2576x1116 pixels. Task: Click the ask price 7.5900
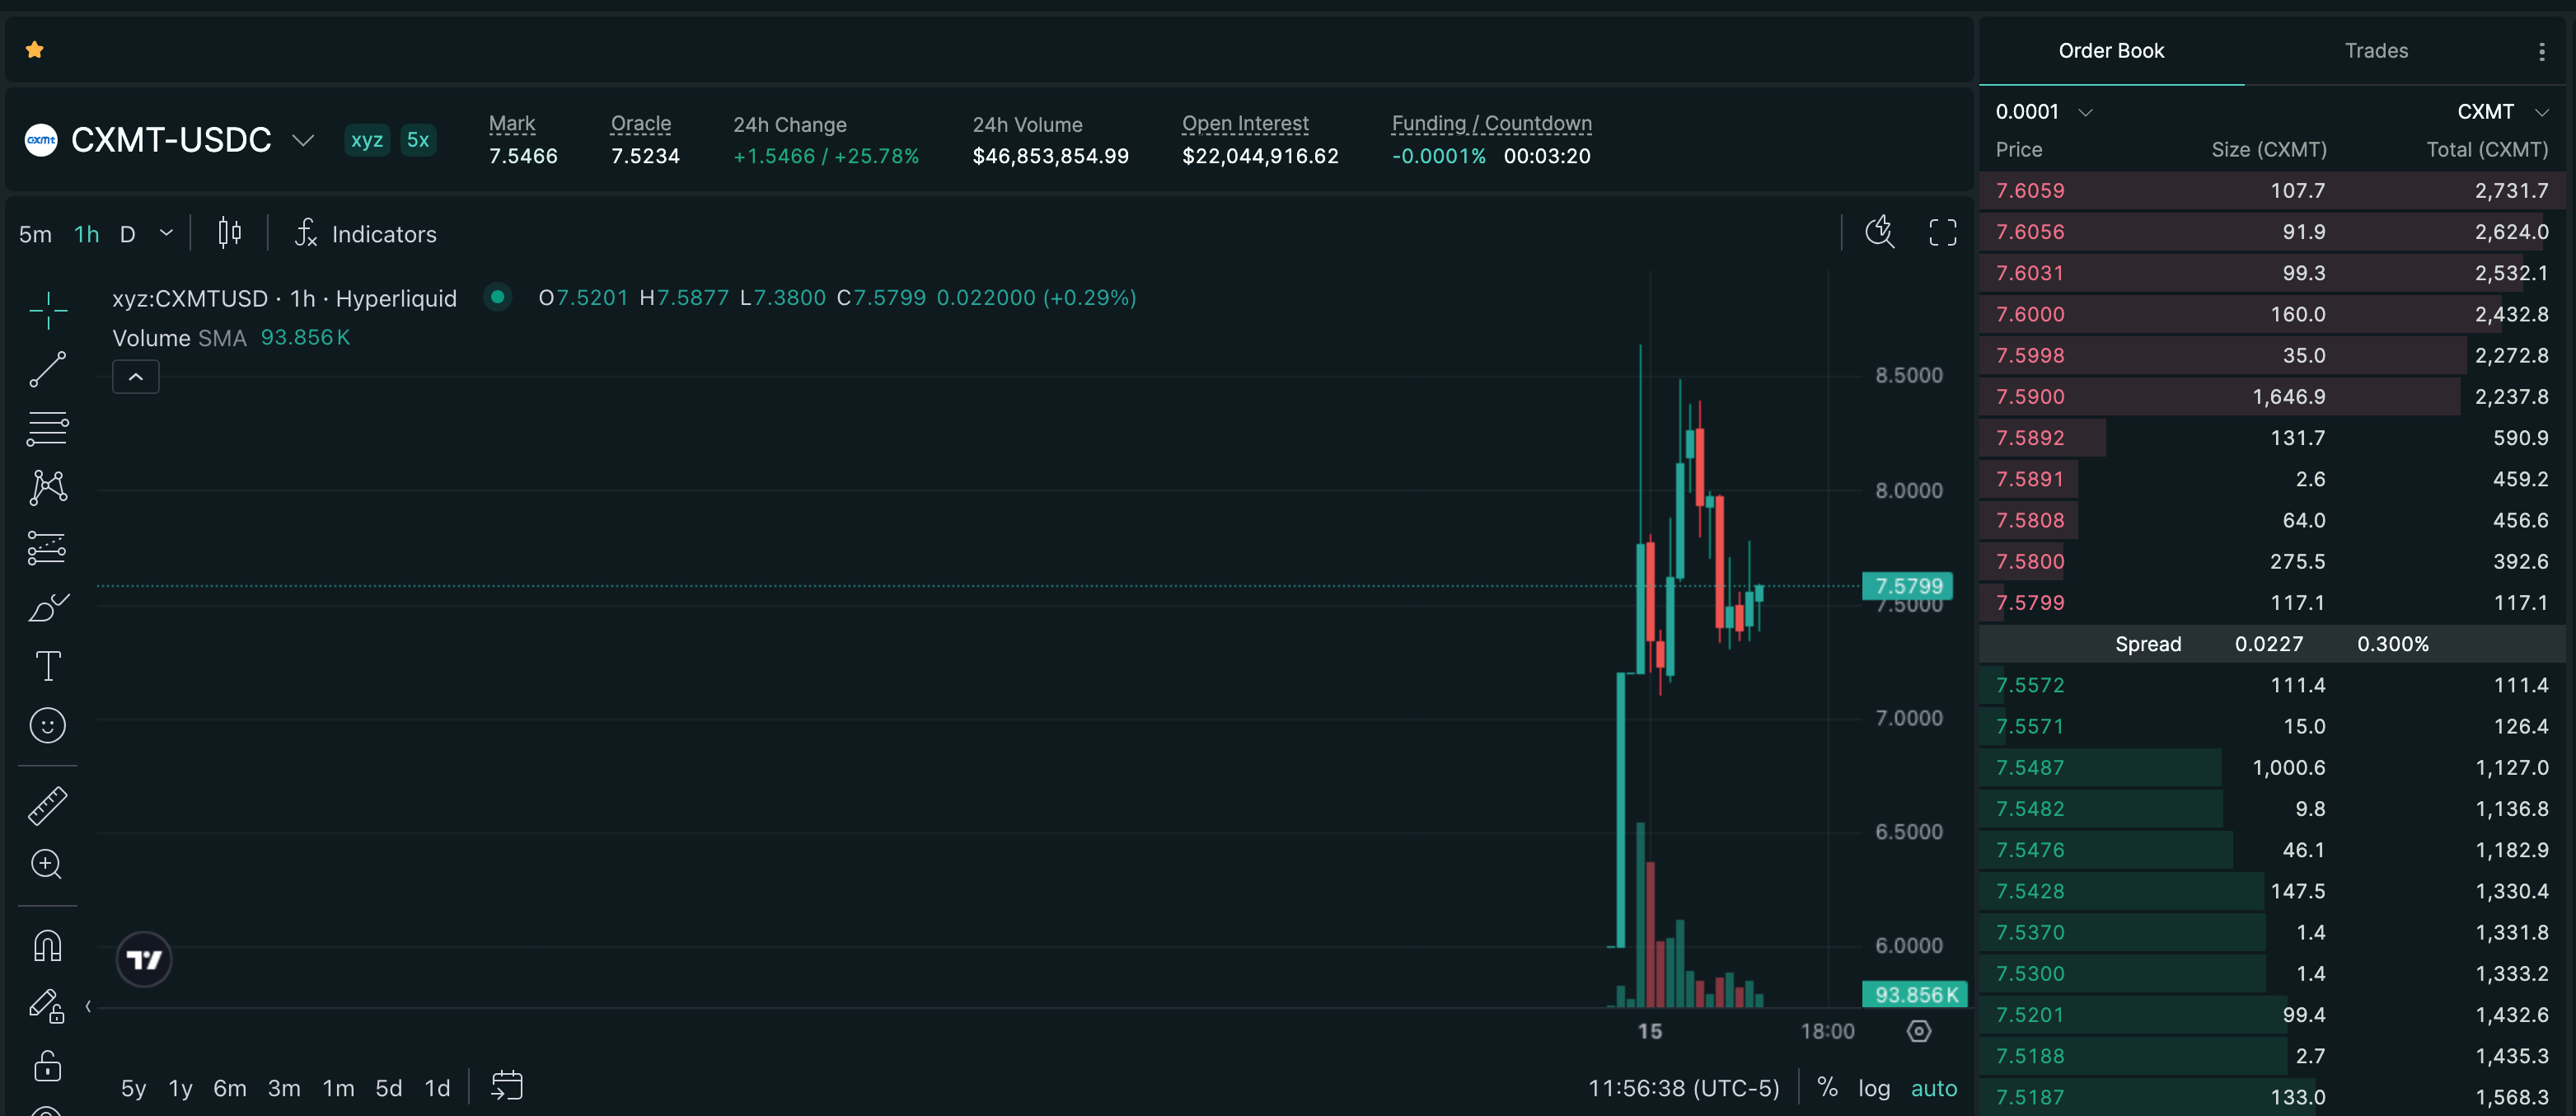coord(2030,397)
